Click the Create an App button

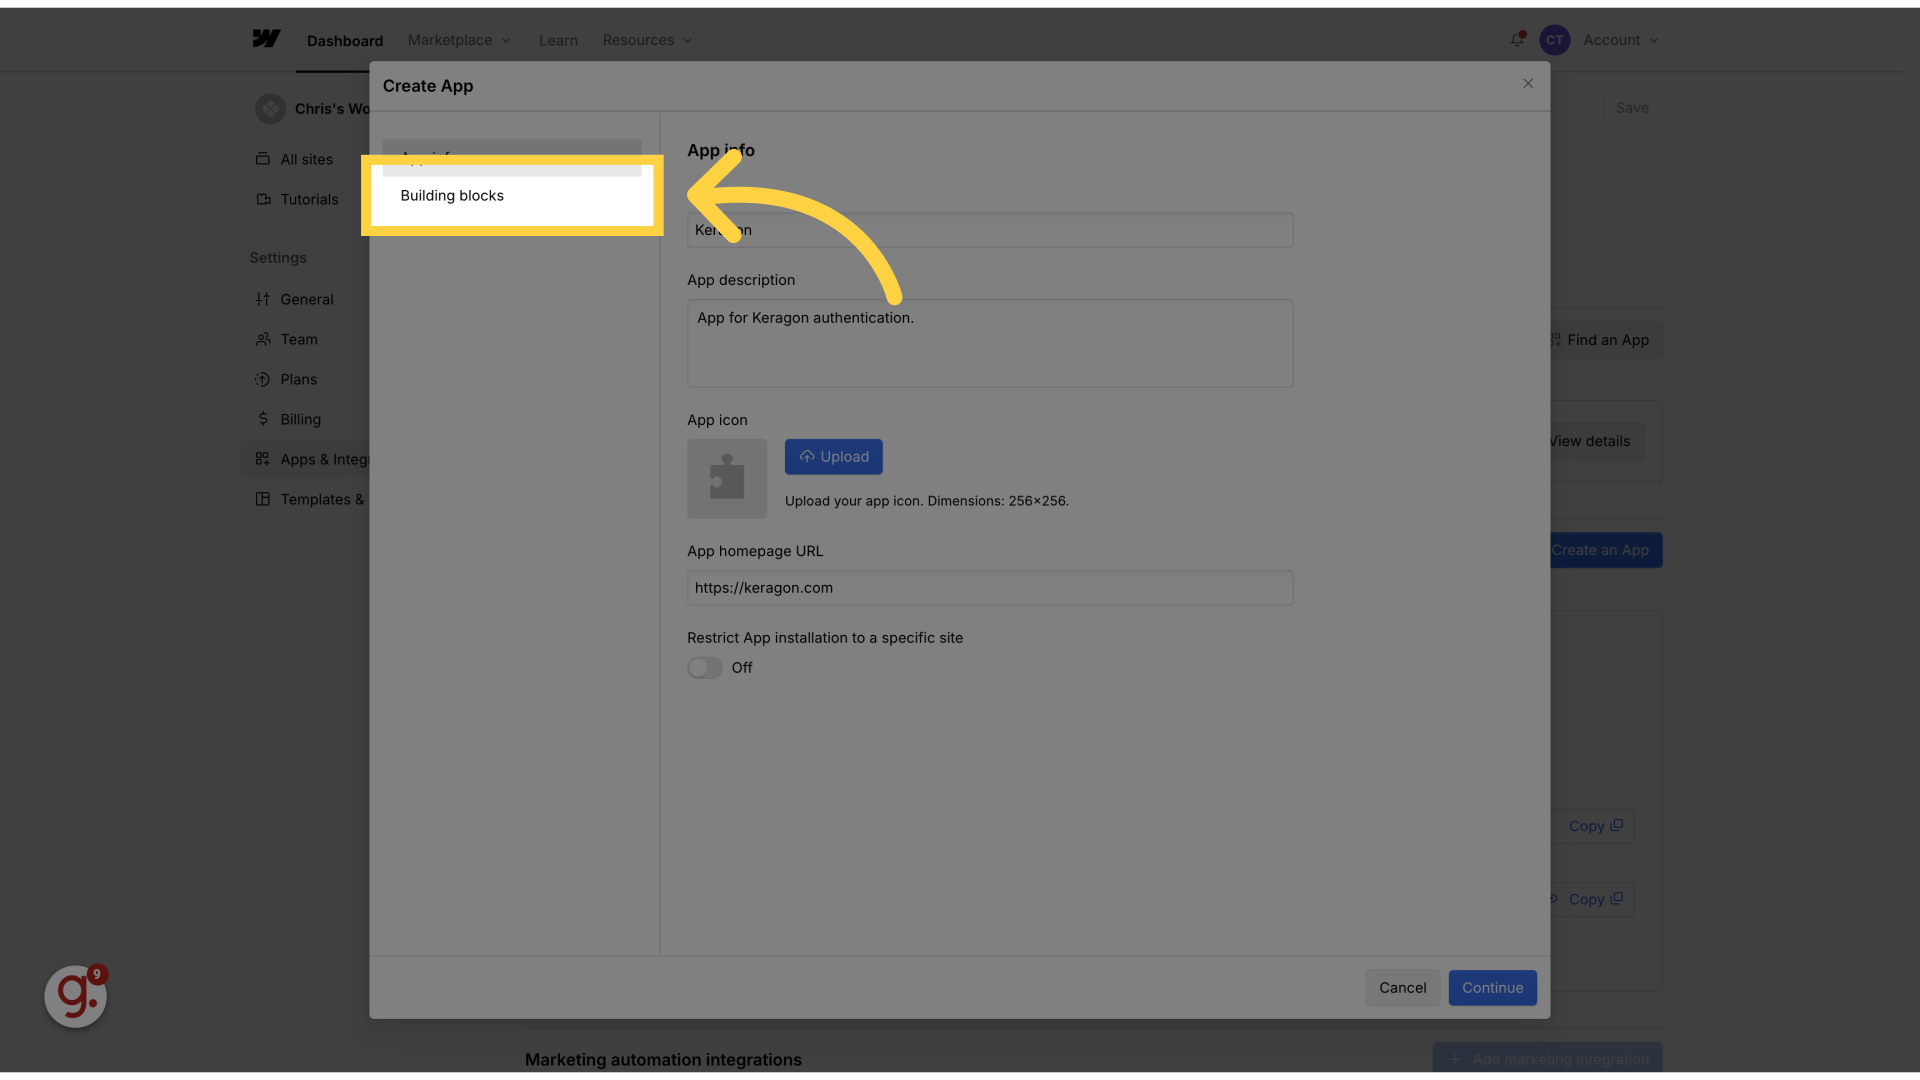click(x=1606, y=550)
